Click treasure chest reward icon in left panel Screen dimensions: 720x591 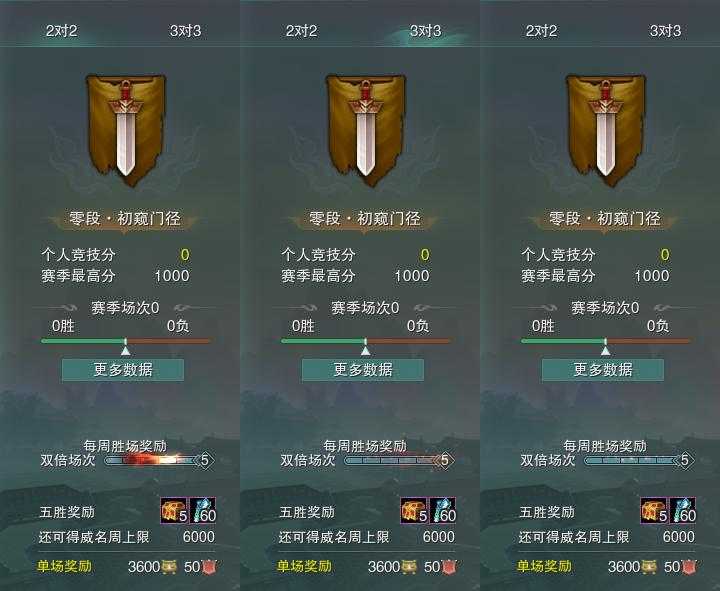[x=174, y=510]
